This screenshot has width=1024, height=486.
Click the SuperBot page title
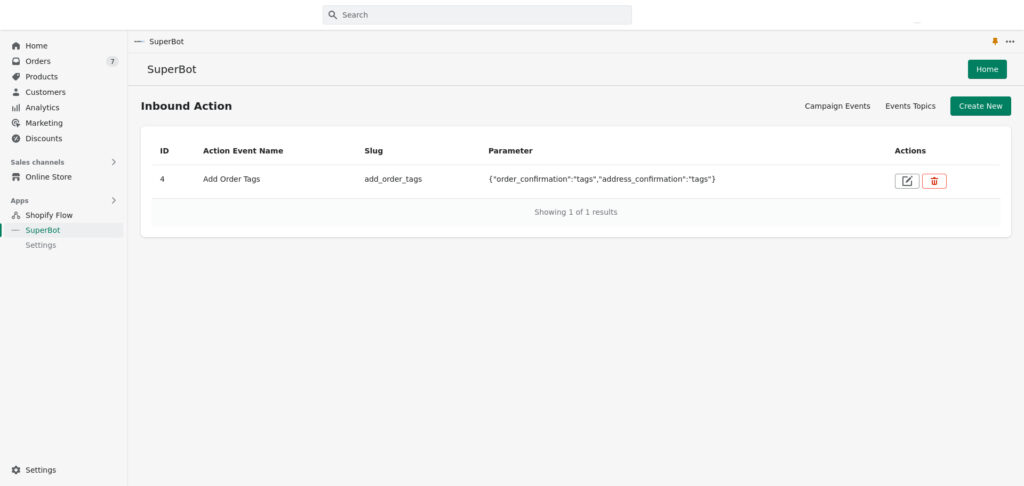(x=172, y=69)
